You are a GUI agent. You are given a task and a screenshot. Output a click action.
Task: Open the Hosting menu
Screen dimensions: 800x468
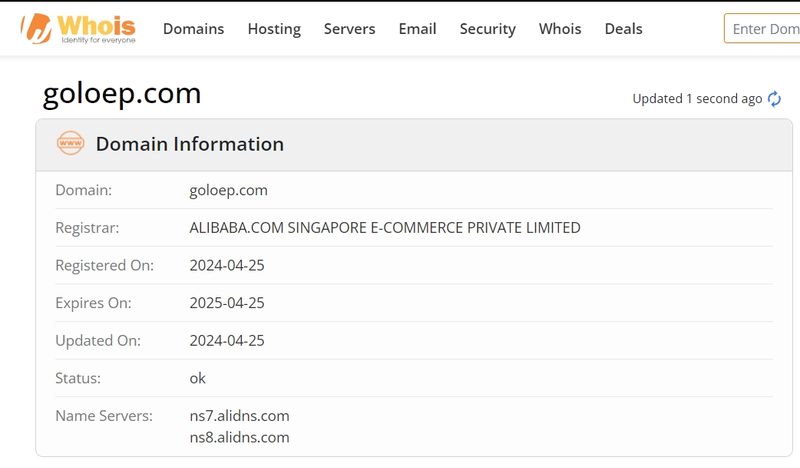(274, 29)
